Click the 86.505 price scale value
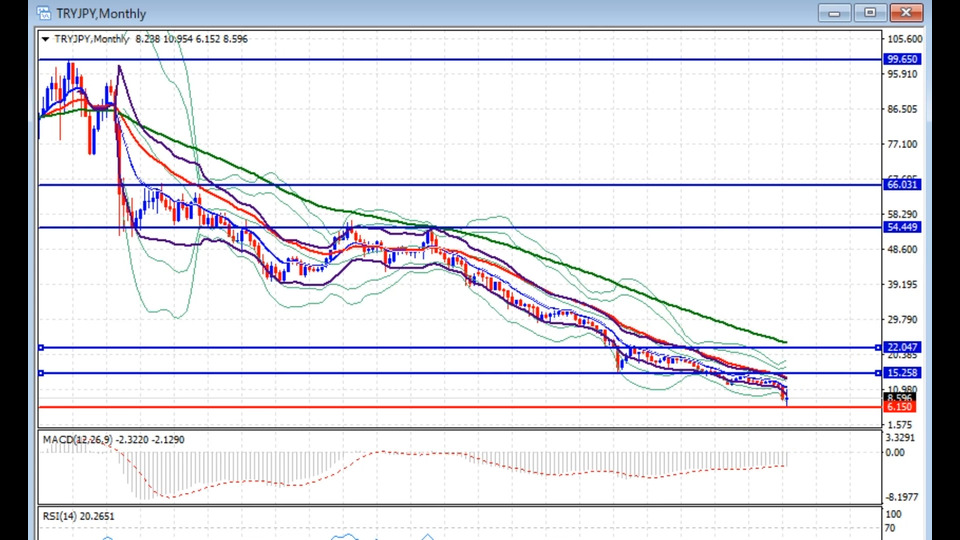960x540 pixels. point(902,109)
